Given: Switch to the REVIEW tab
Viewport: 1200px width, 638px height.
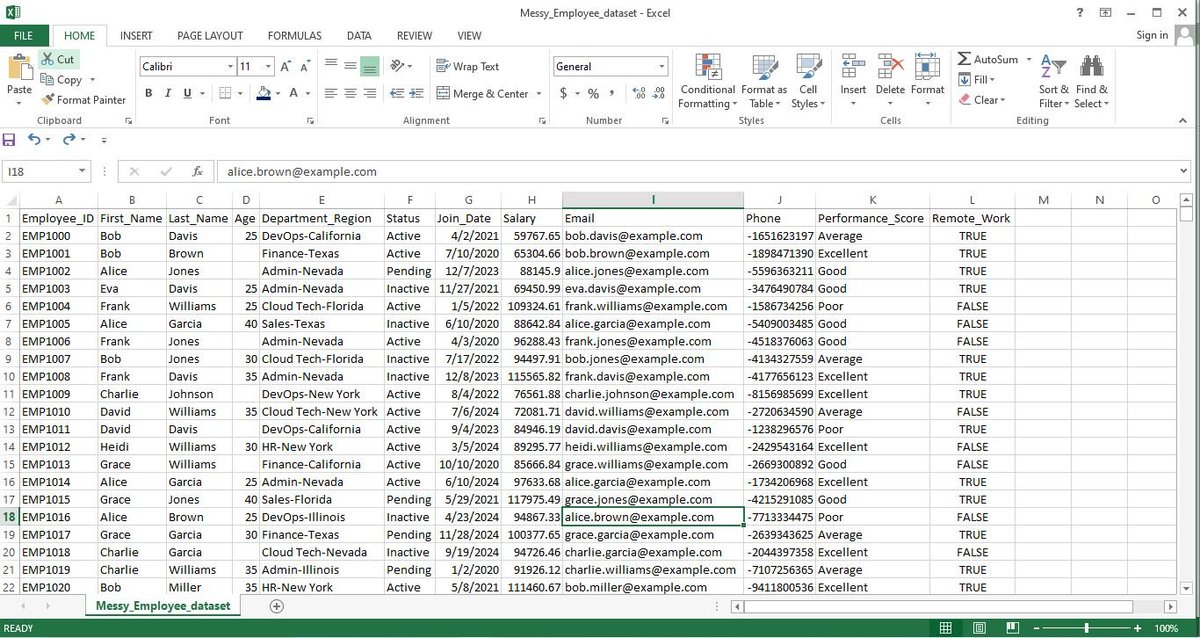Looking at the screenshot, I should pyautogui.click(x=414, y=35).
